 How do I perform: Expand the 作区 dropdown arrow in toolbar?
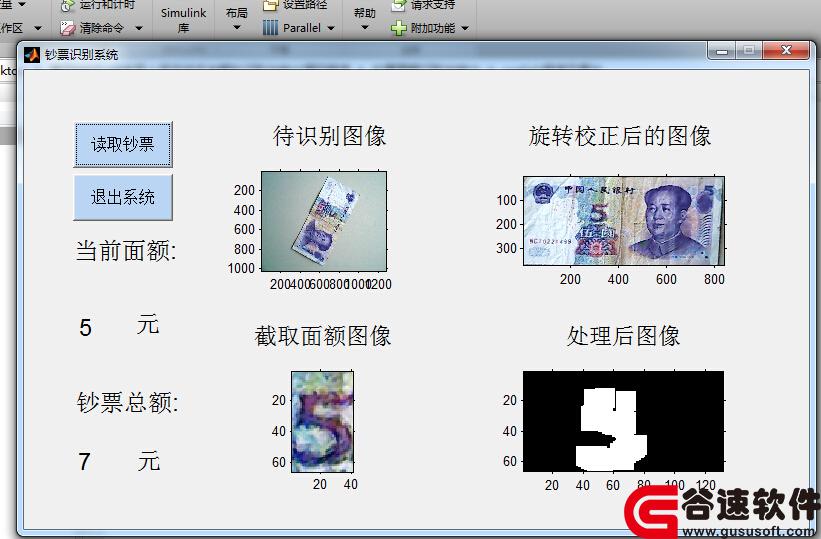[x=38, y=28]
